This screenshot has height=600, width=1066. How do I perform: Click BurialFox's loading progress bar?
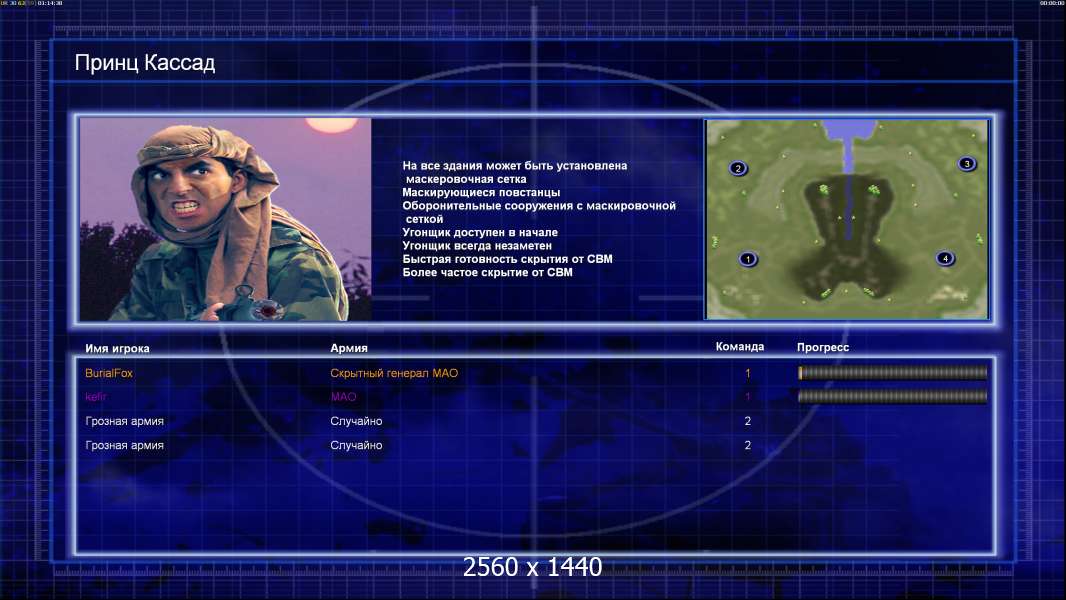click(x=892, y=372)
